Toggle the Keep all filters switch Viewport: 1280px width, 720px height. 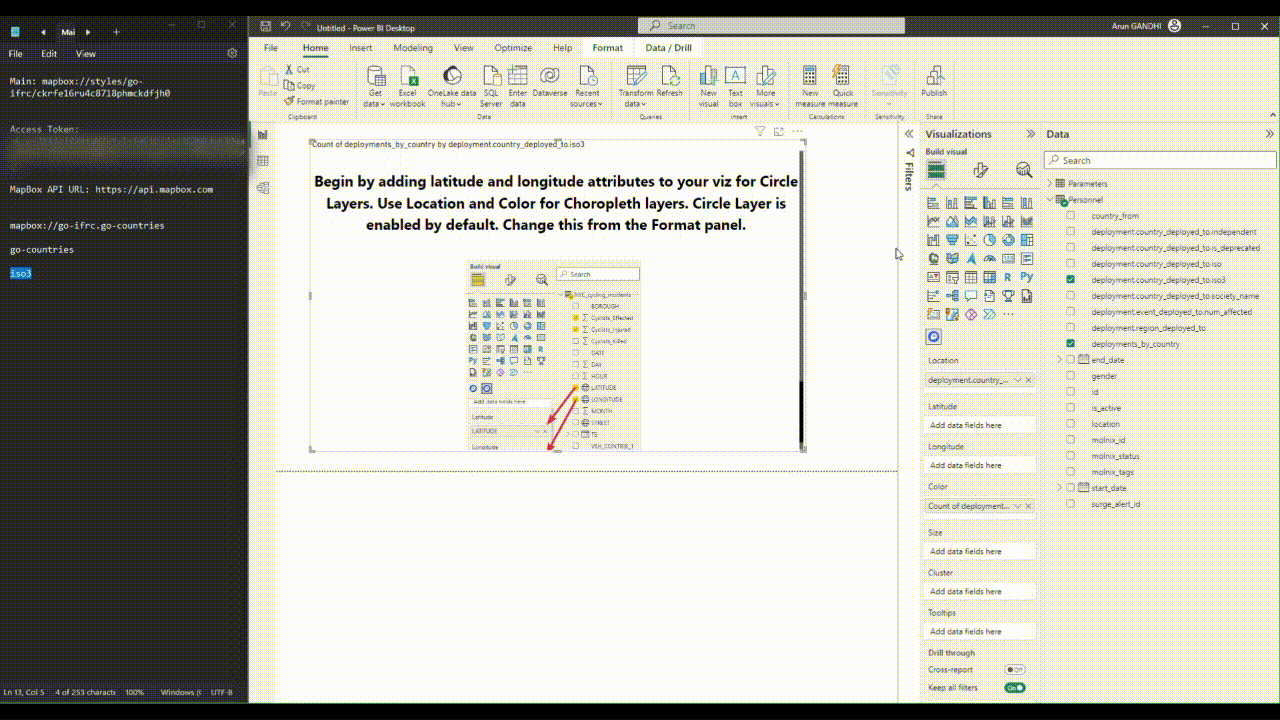pos(1015,688)
